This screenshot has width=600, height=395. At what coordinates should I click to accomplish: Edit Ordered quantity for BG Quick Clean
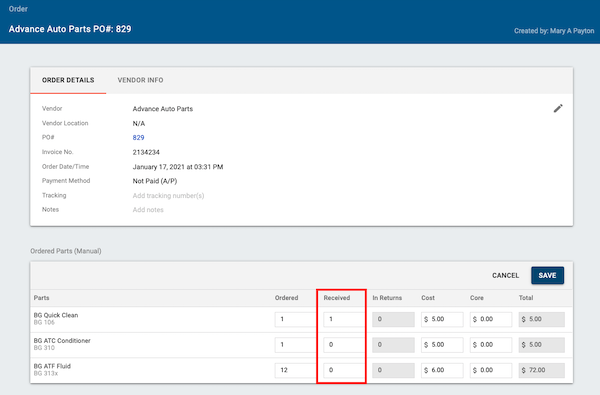(295, 319)
